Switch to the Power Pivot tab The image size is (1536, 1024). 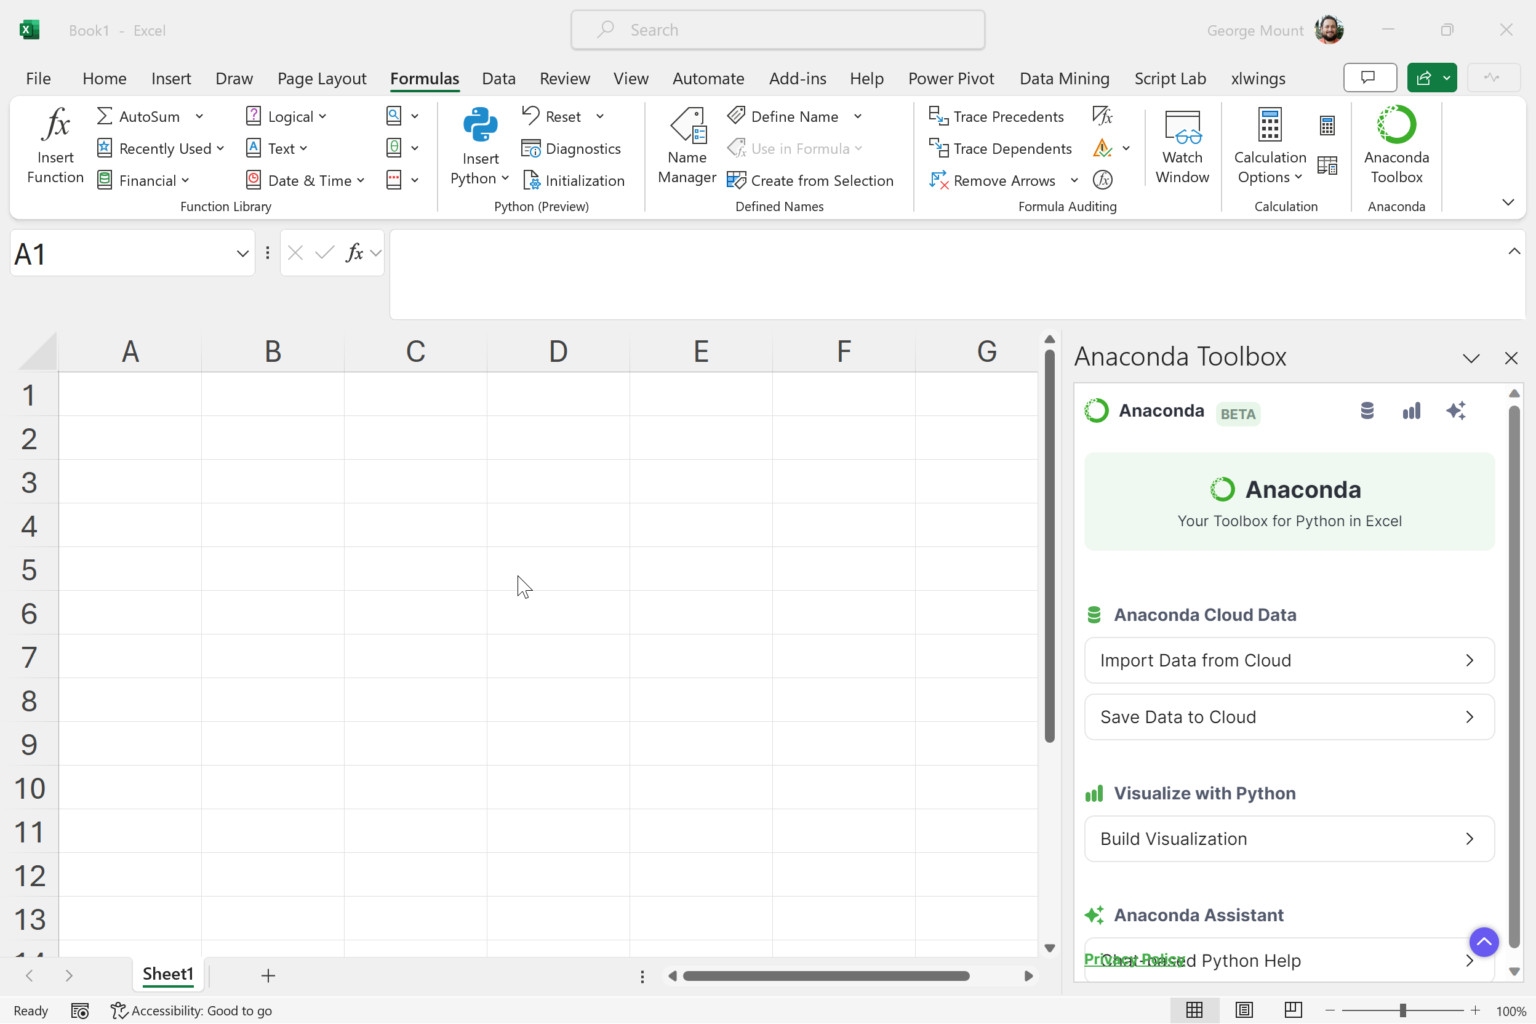950,78
